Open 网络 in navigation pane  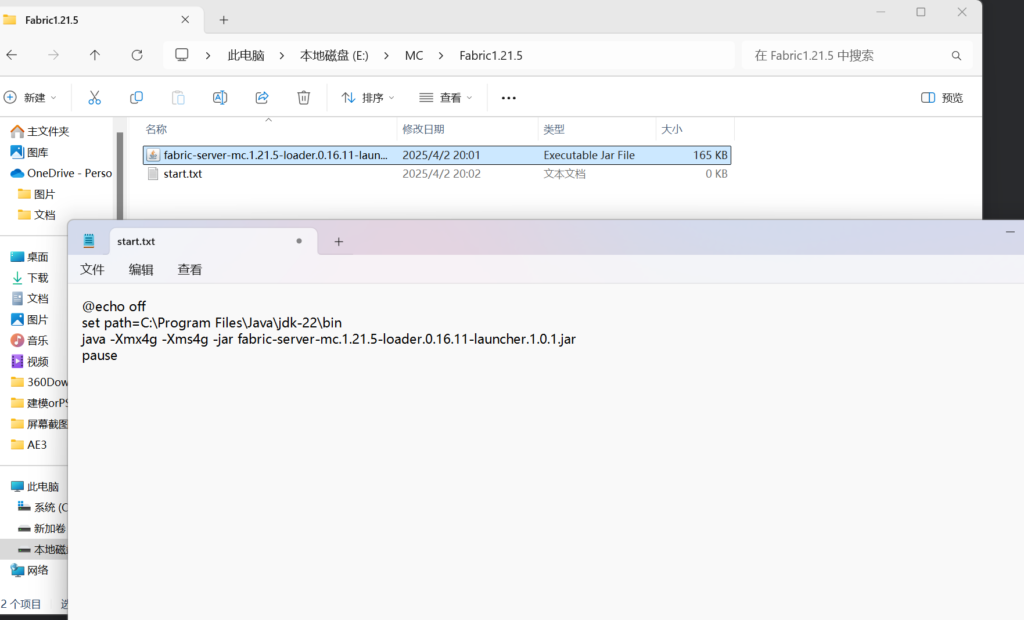pos(30,570)
